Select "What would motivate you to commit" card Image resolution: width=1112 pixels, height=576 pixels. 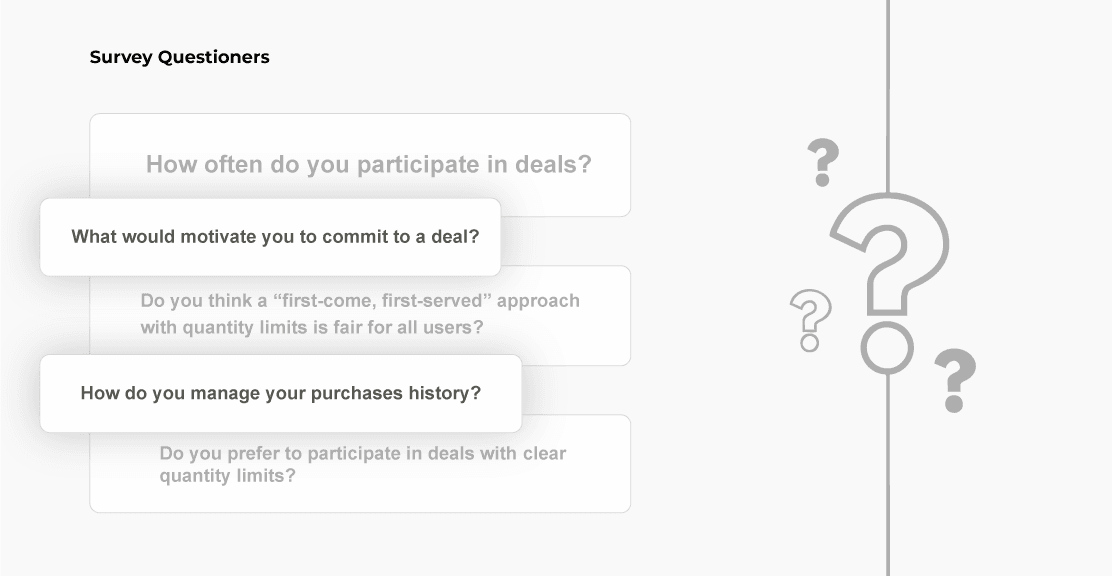click(x=270, y=237)
